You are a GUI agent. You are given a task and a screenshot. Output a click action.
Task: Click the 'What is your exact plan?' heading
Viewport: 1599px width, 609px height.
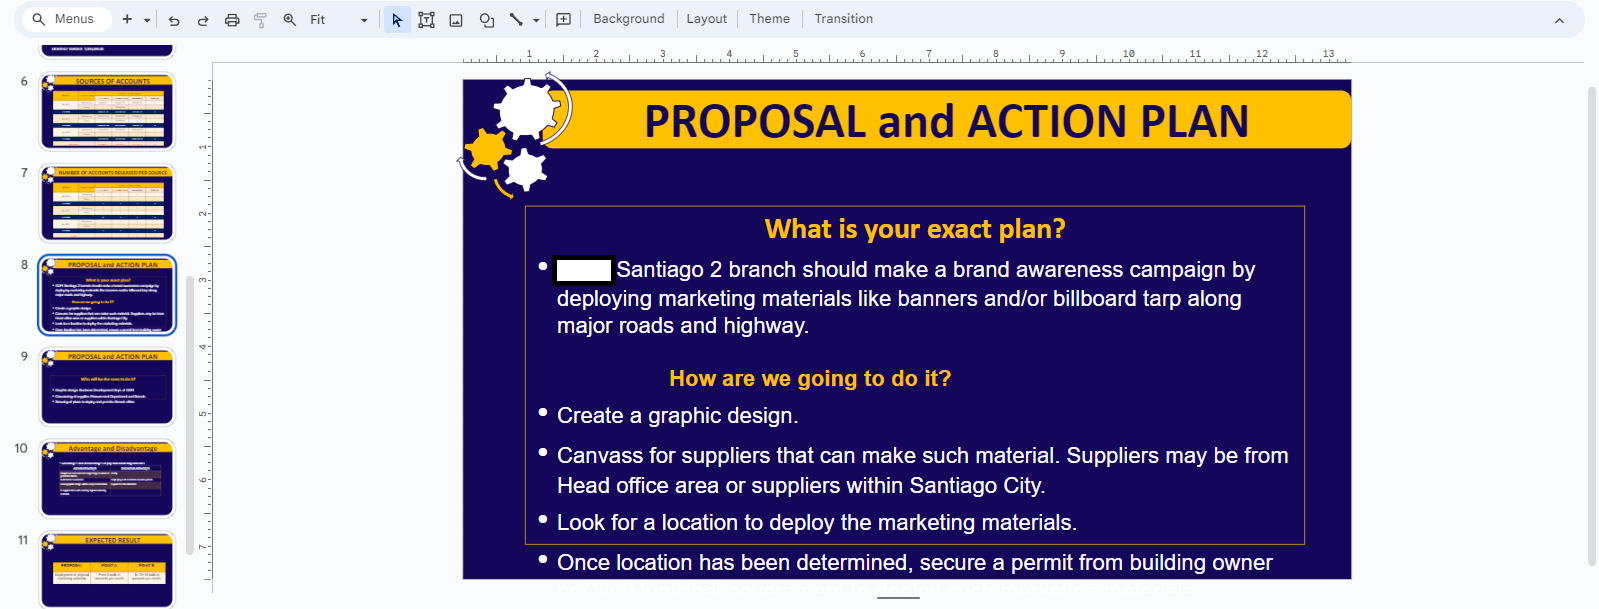point(915,229)
